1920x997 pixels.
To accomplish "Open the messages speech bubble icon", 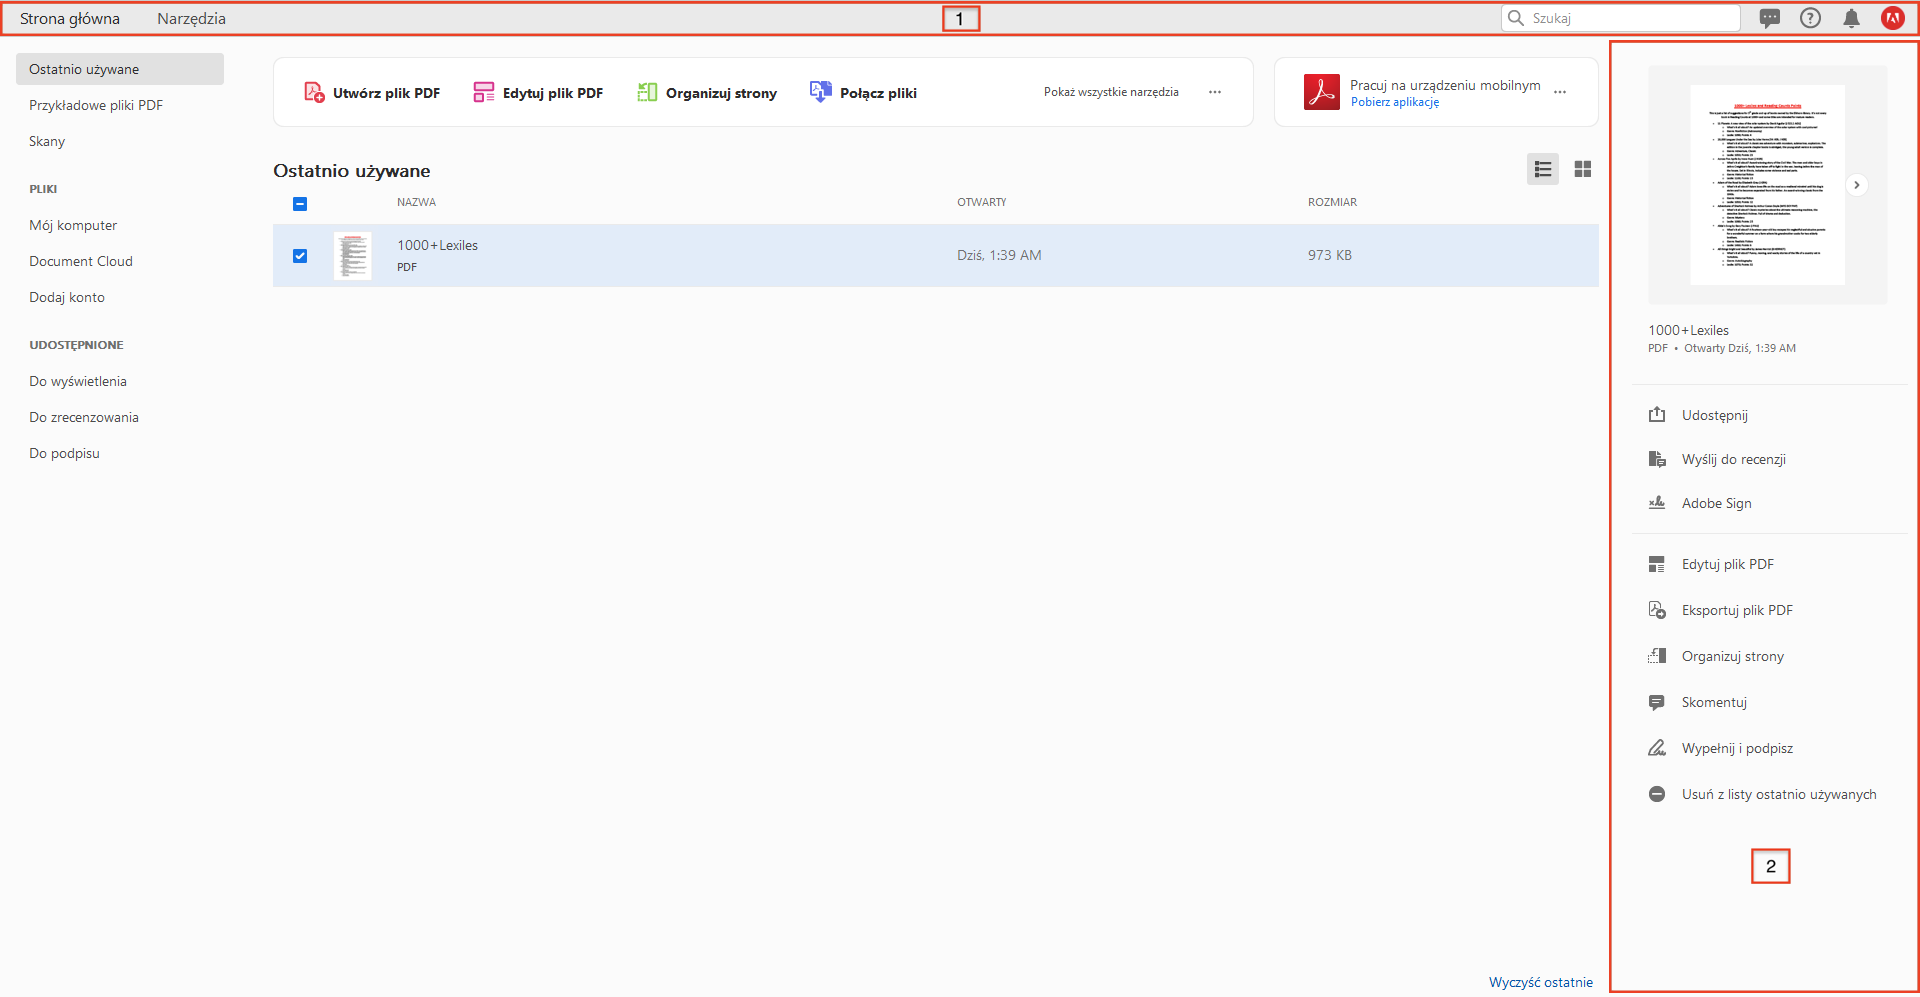I will pos(1770,18).
